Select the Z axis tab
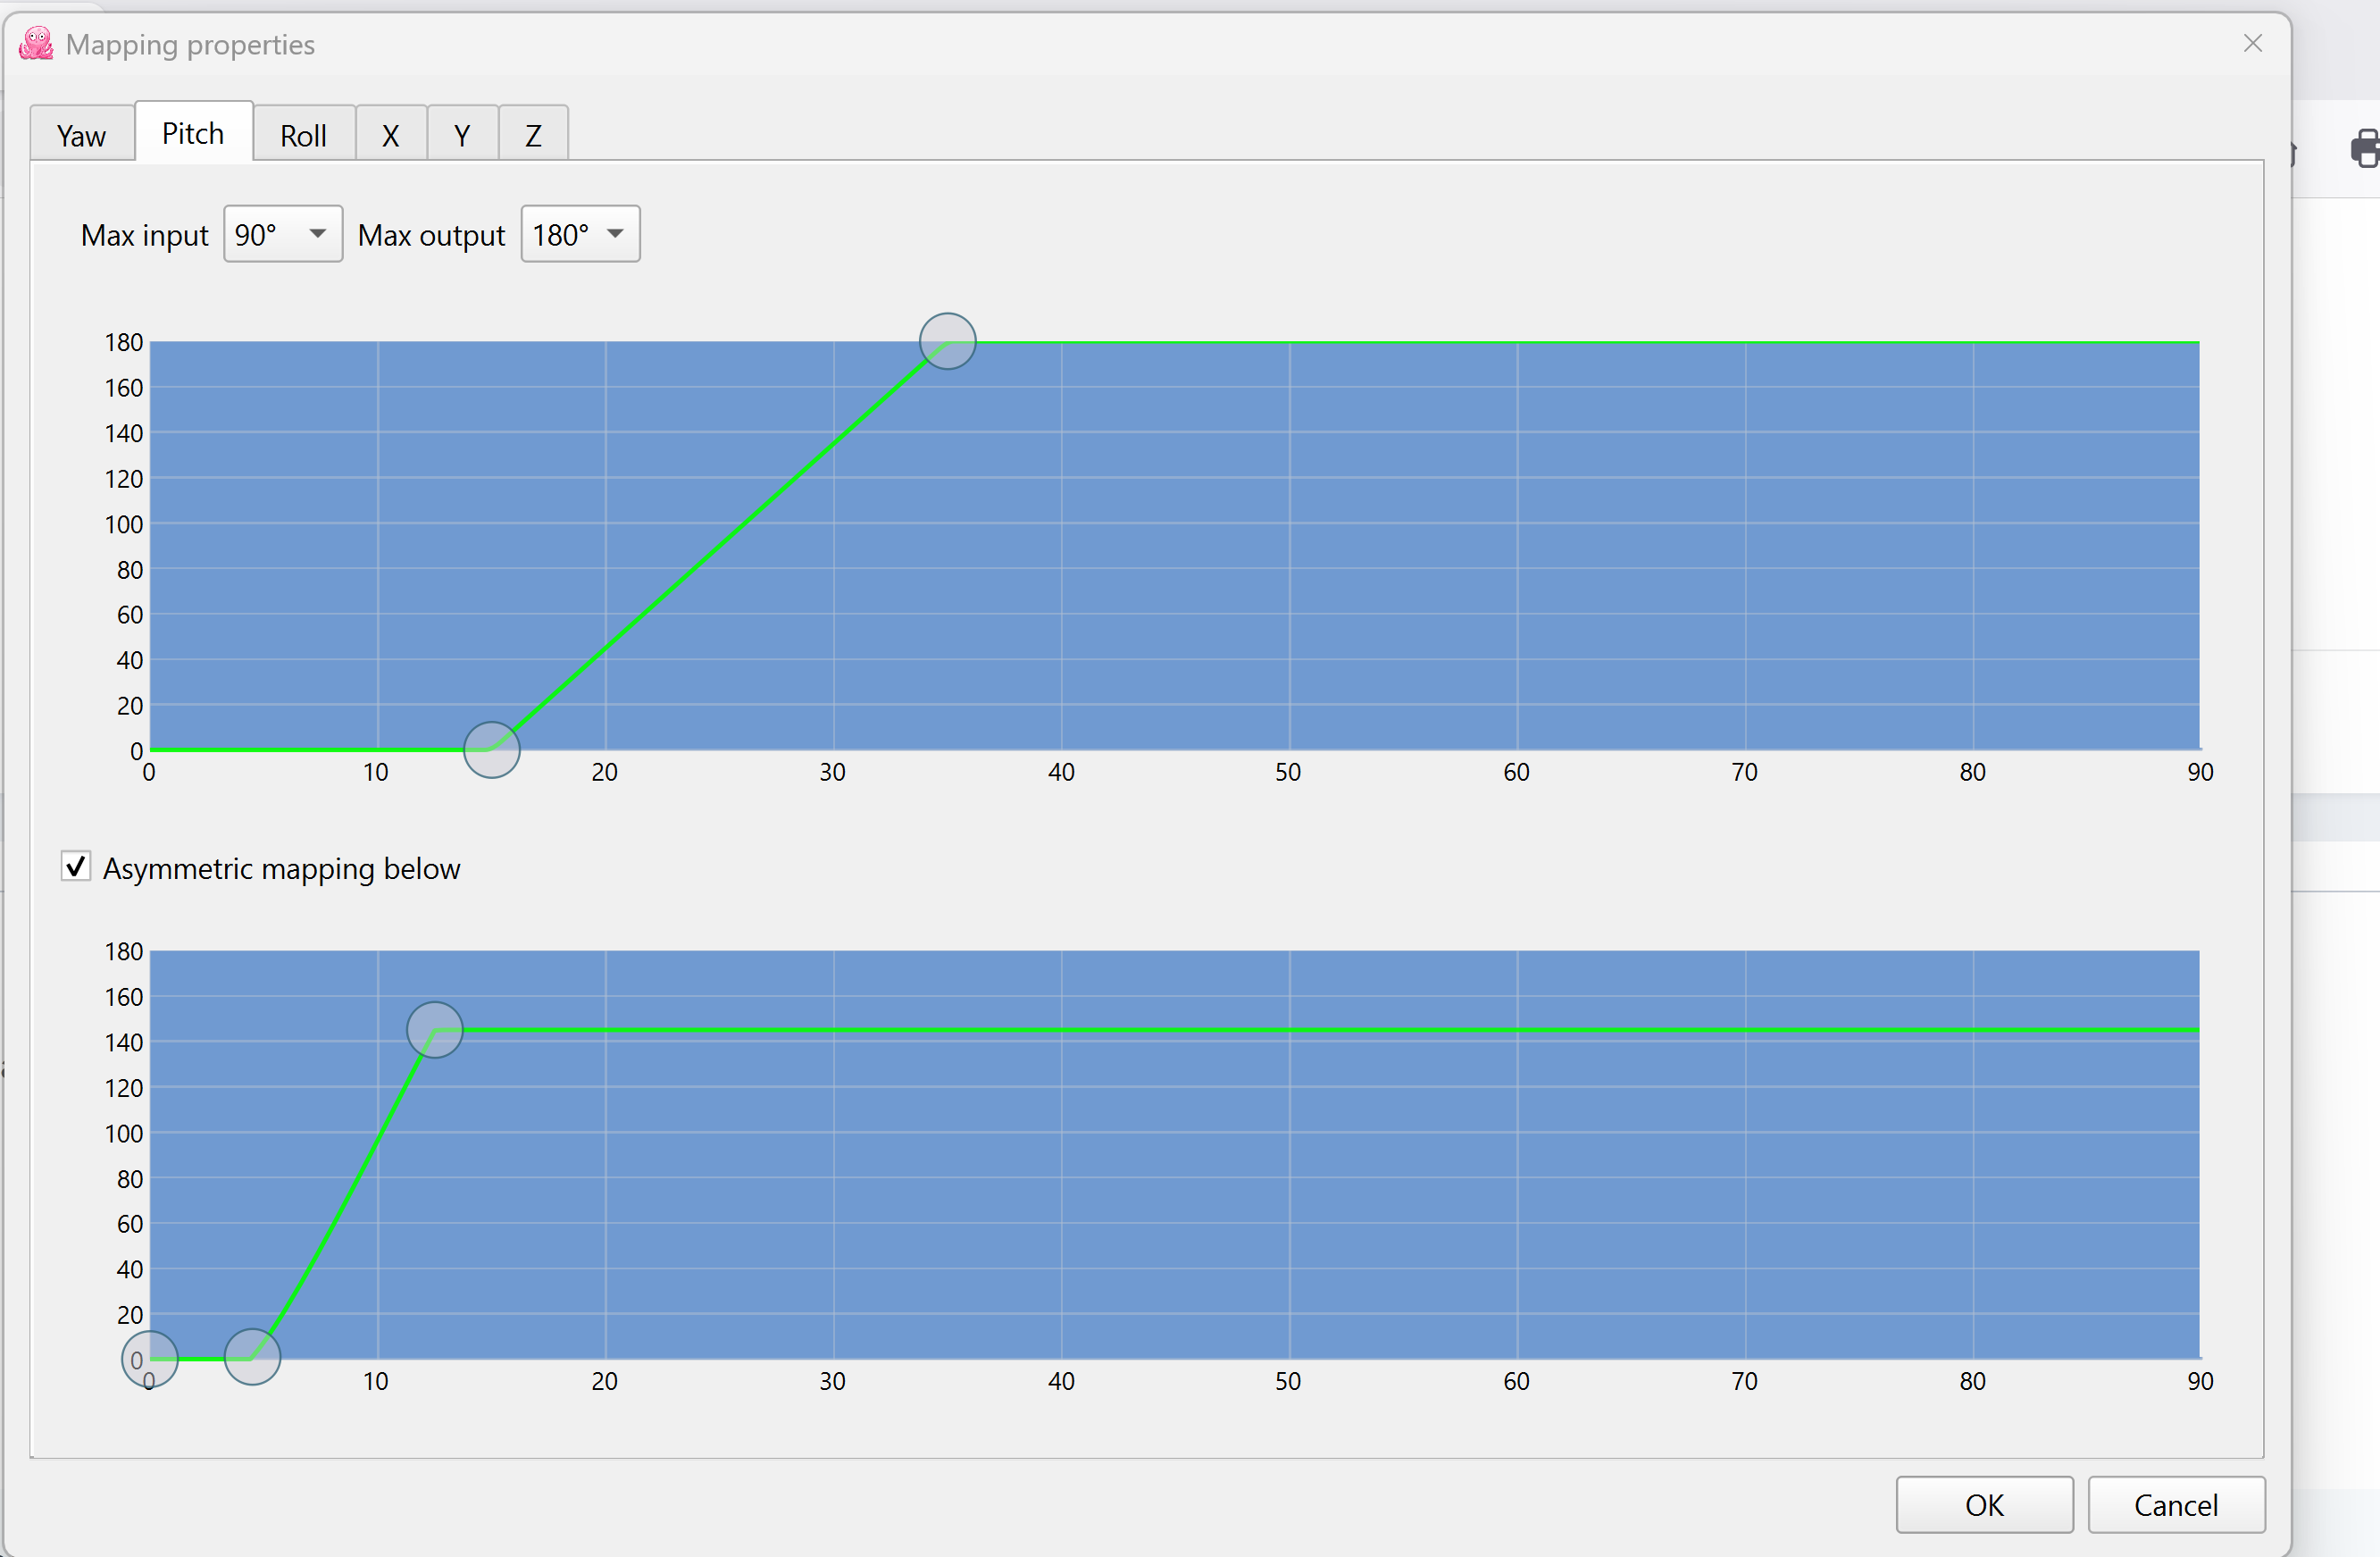The width and height of the screenshot is (2380, 1557). point(533,134)
